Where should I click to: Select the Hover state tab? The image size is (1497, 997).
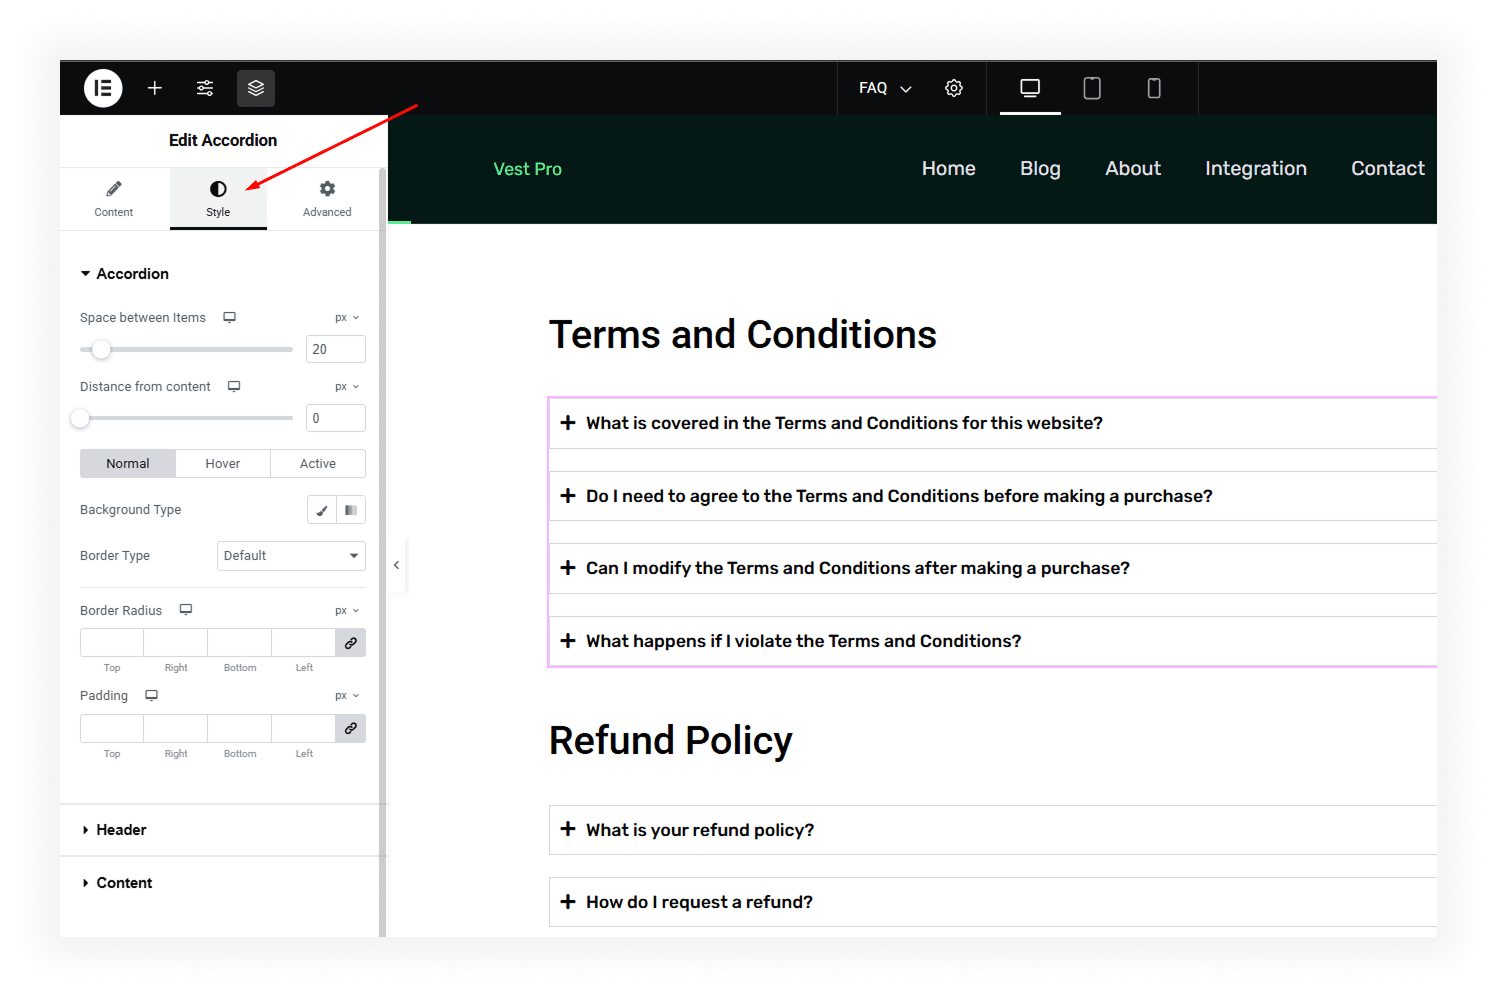223,464
